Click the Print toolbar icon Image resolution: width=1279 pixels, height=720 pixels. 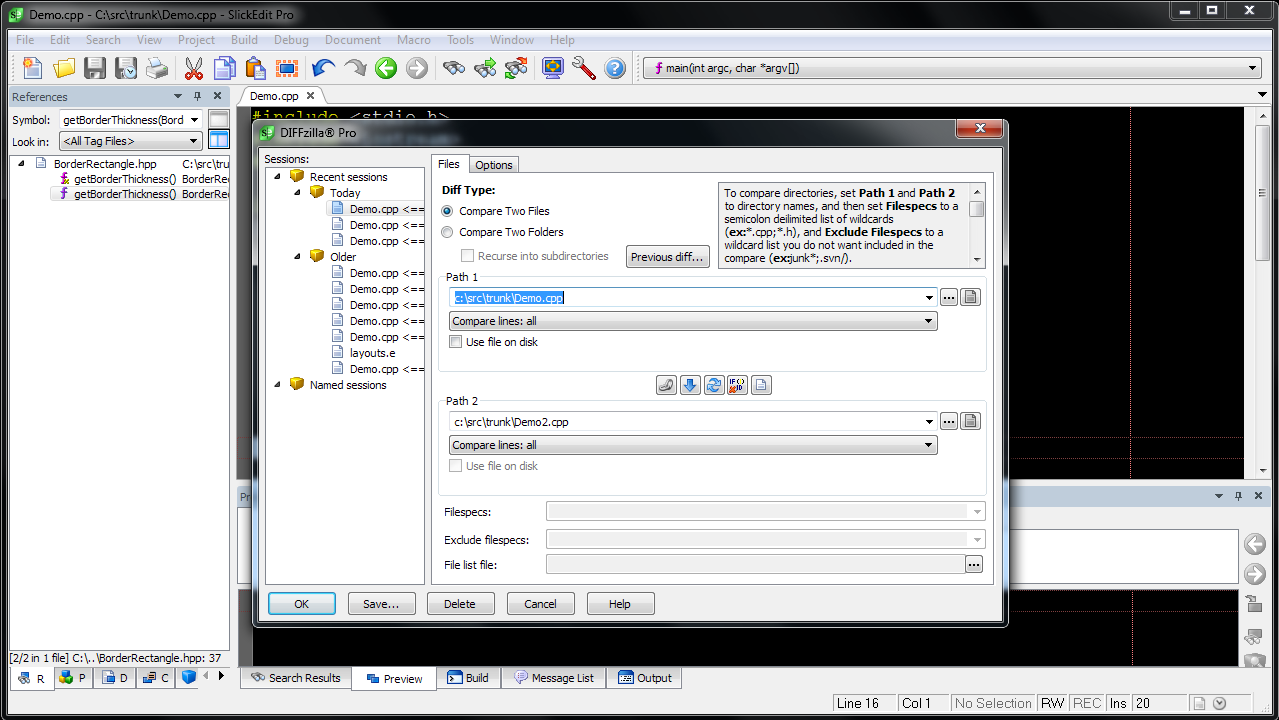click(157, 68)
